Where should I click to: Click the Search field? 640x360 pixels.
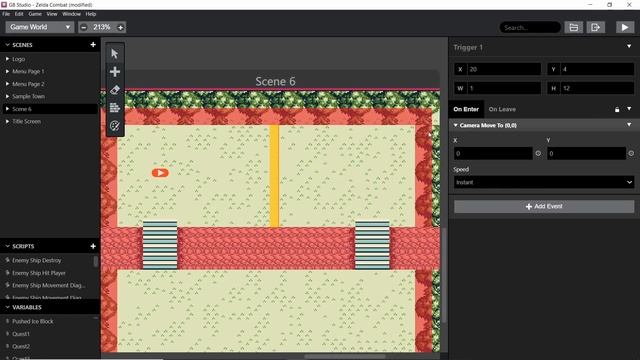tap(530, 27)
